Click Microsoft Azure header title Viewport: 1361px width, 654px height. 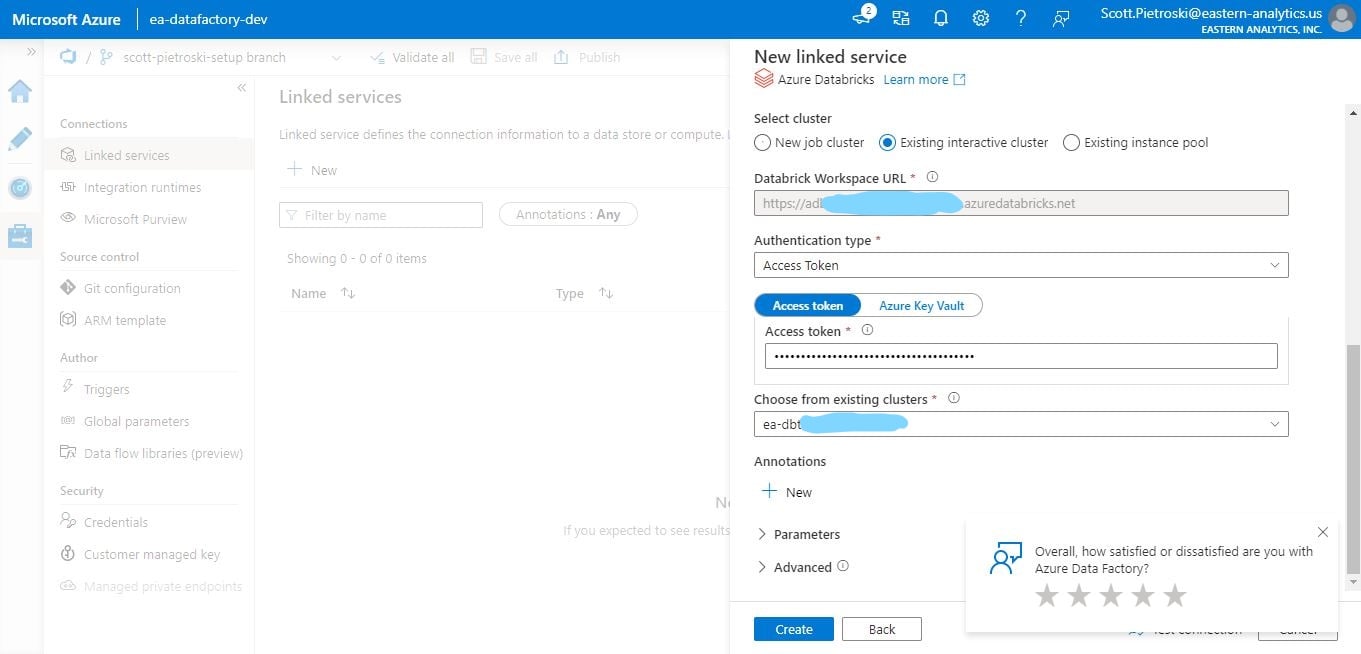pyautogui.click(x=66, y=19)
